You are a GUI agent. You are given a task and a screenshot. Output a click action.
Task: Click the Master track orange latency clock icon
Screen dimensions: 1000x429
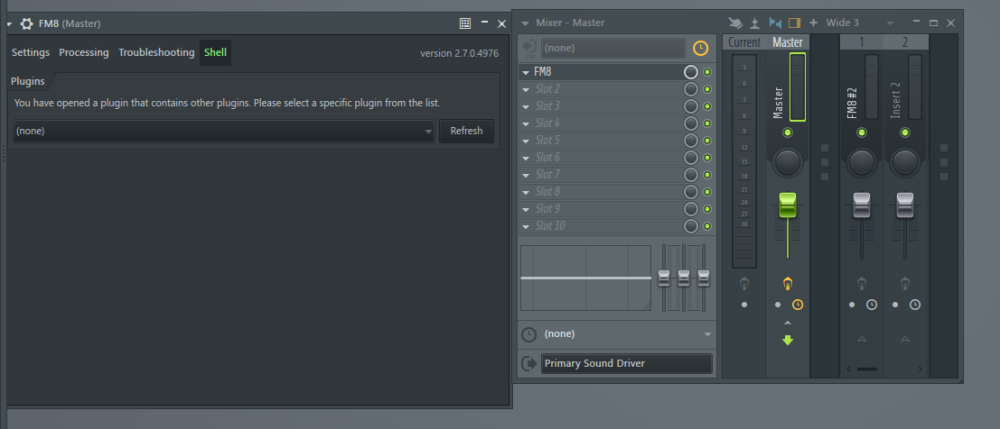(x=798, y=305)
